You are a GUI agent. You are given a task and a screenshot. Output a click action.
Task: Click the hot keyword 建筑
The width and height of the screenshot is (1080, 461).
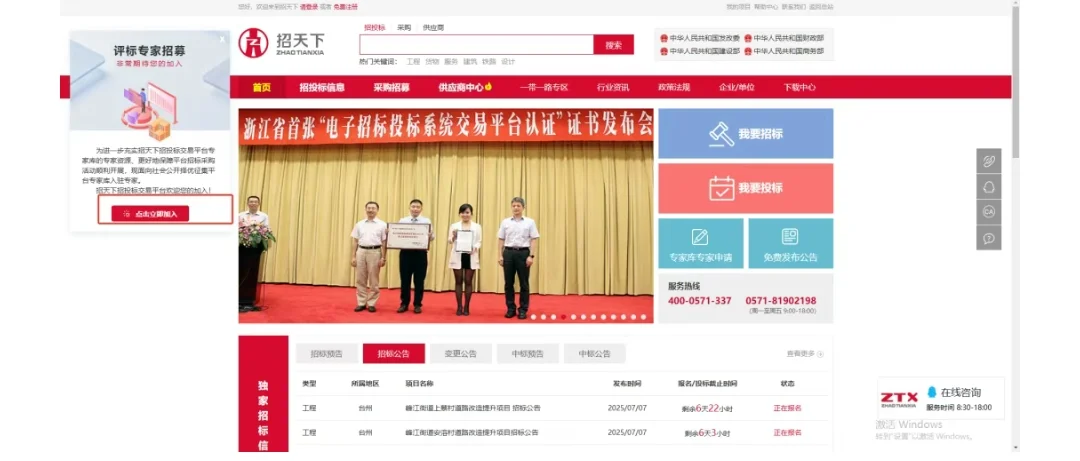click(470, 61)
